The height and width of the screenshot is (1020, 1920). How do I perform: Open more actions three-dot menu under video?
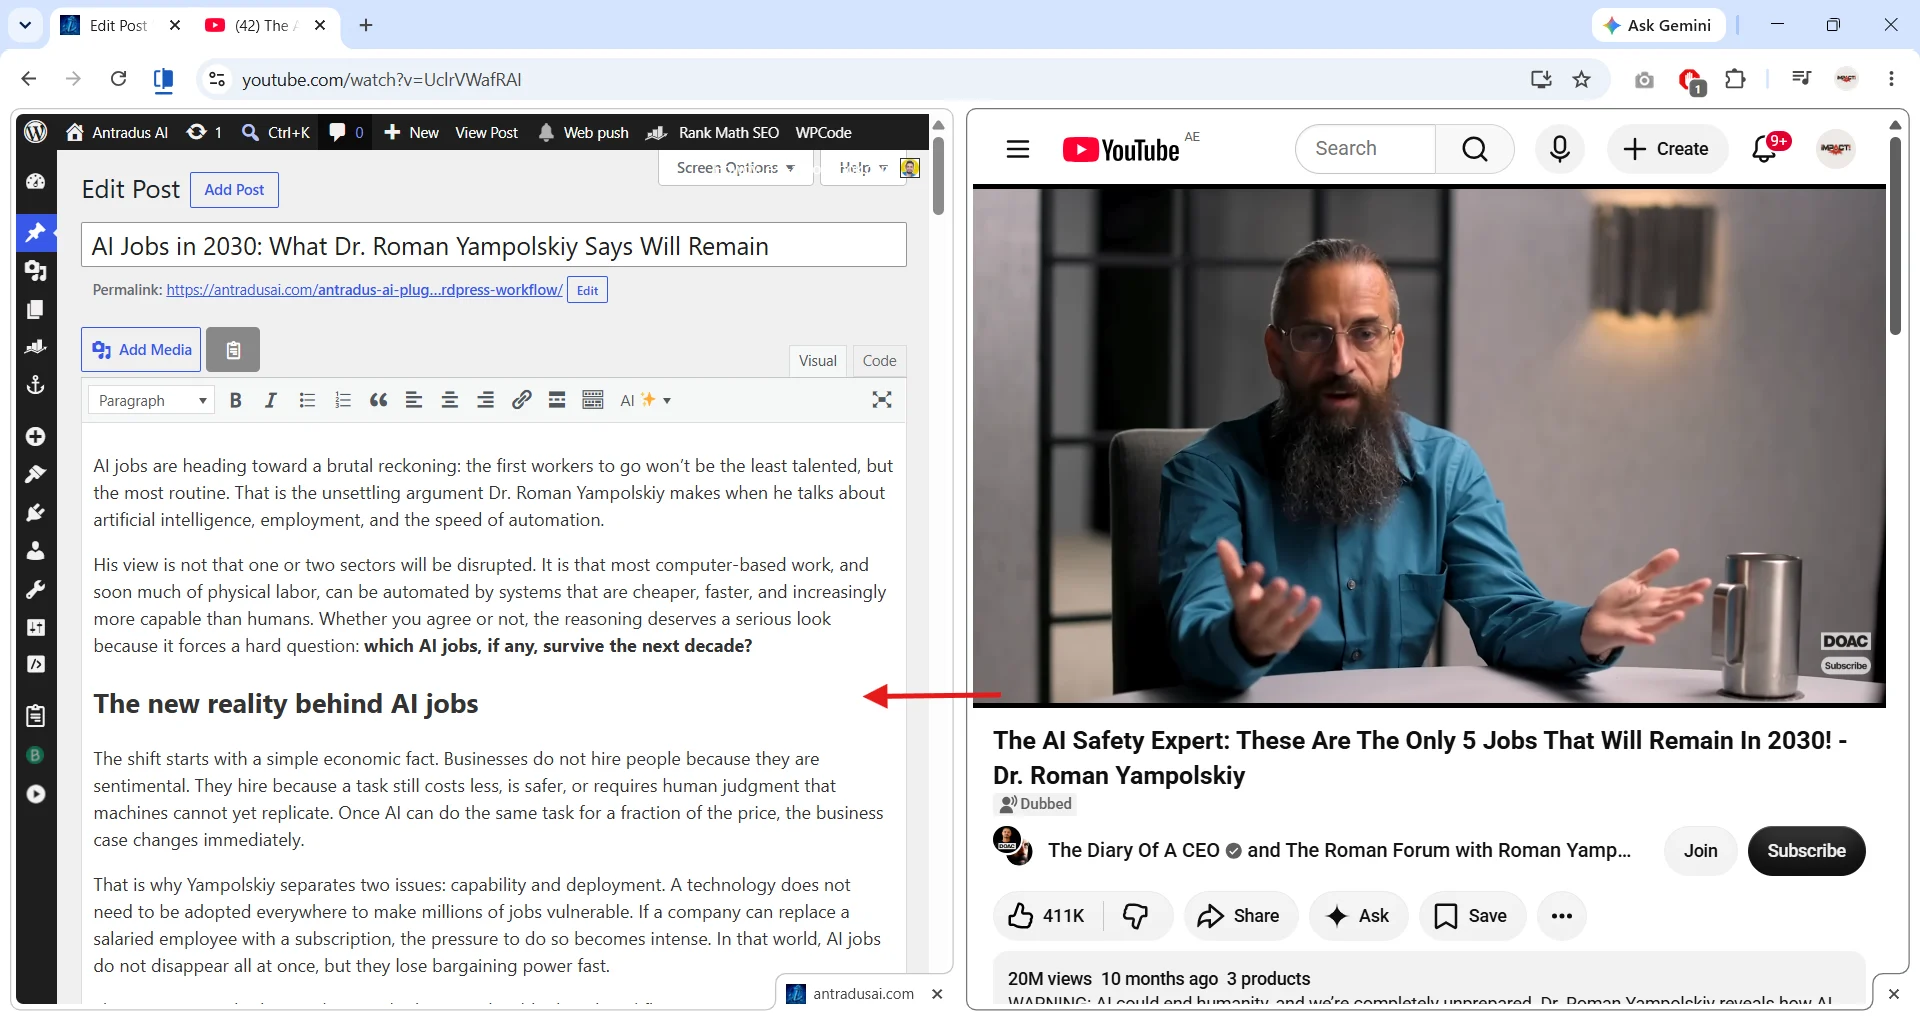coord(1562,915)
